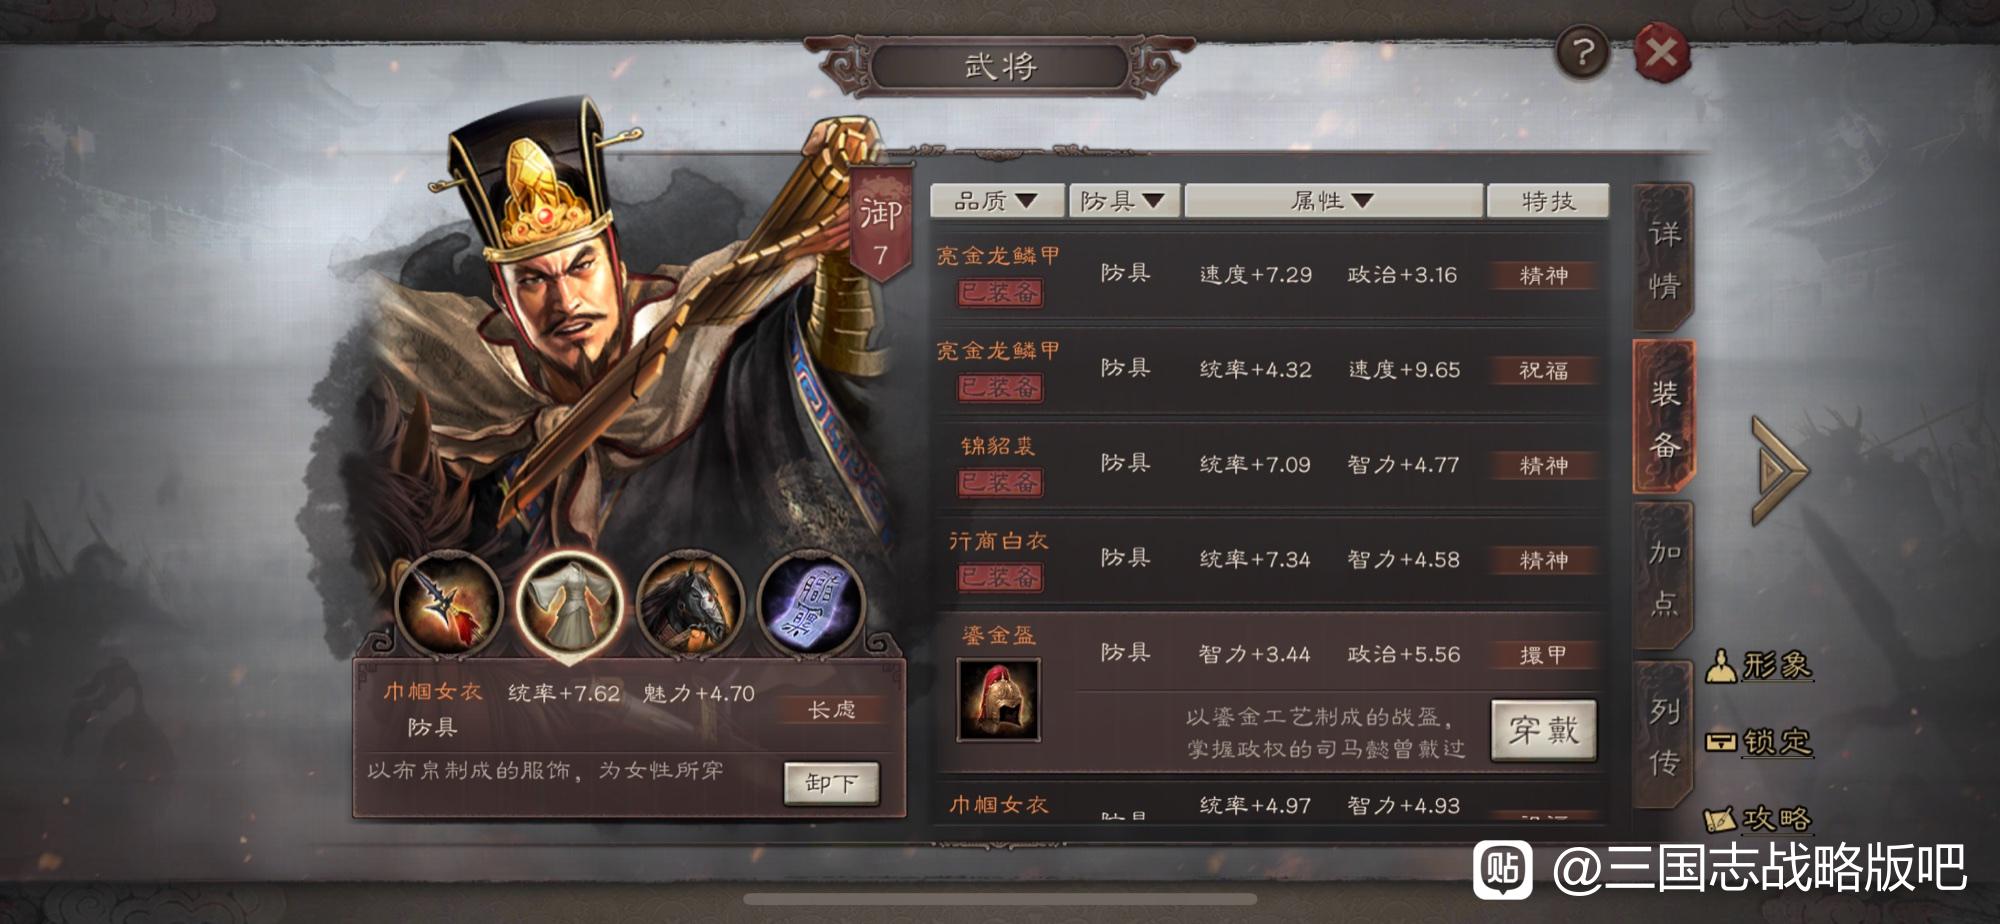Expand the 防具 type filter dropdown
2000x924 pixels.
click(1124, 201)
